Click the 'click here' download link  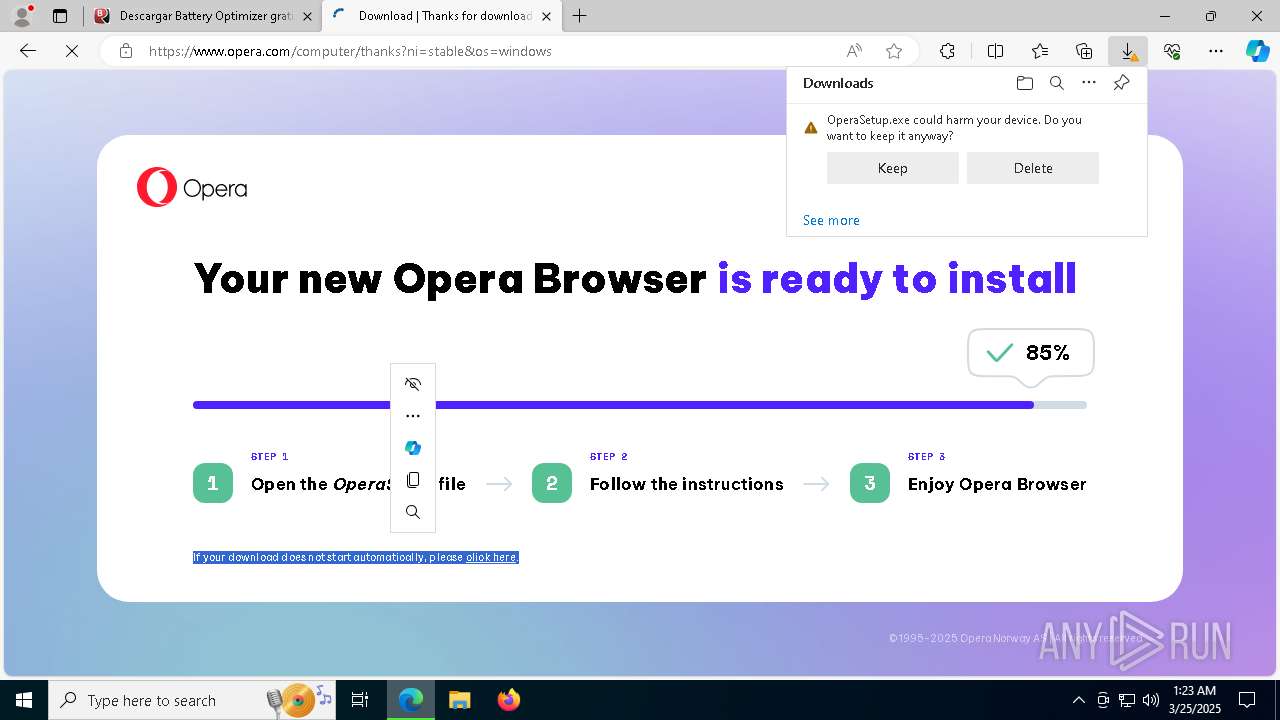pyautogui.click(x=491, y=557)
